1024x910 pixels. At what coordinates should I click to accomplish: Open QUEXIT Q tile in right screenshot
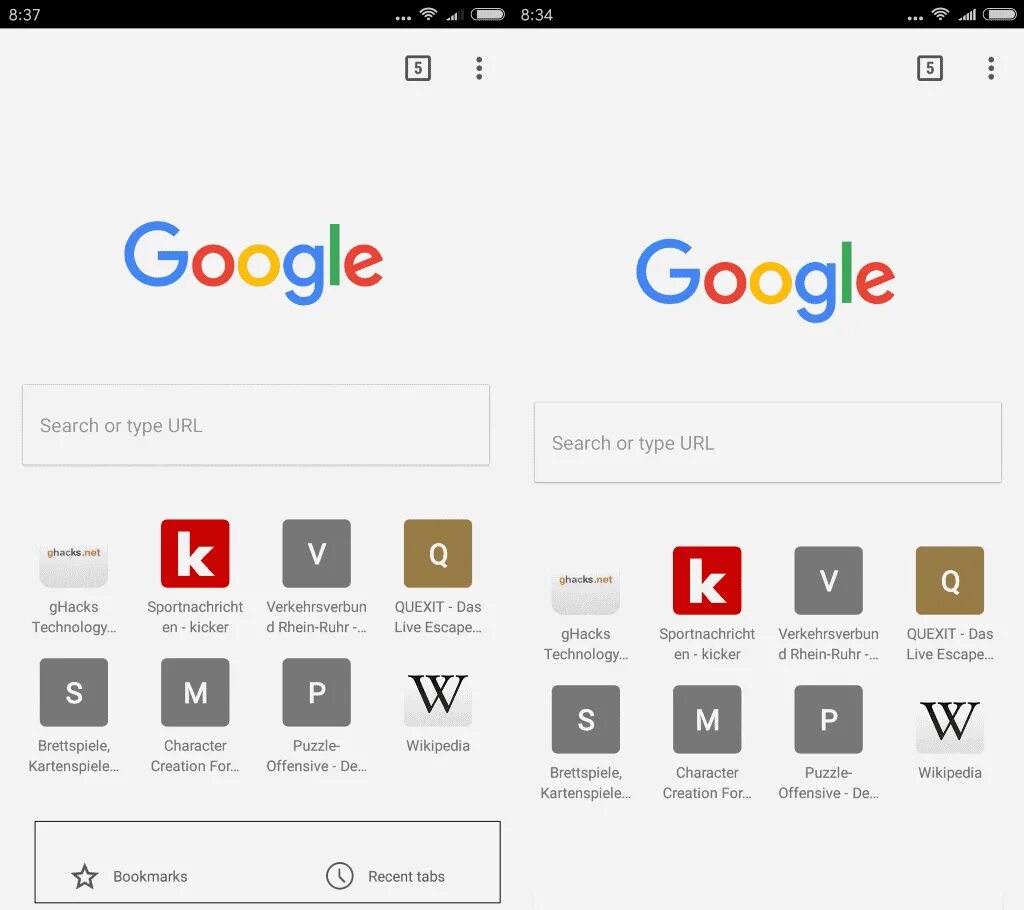pos(950,580)
